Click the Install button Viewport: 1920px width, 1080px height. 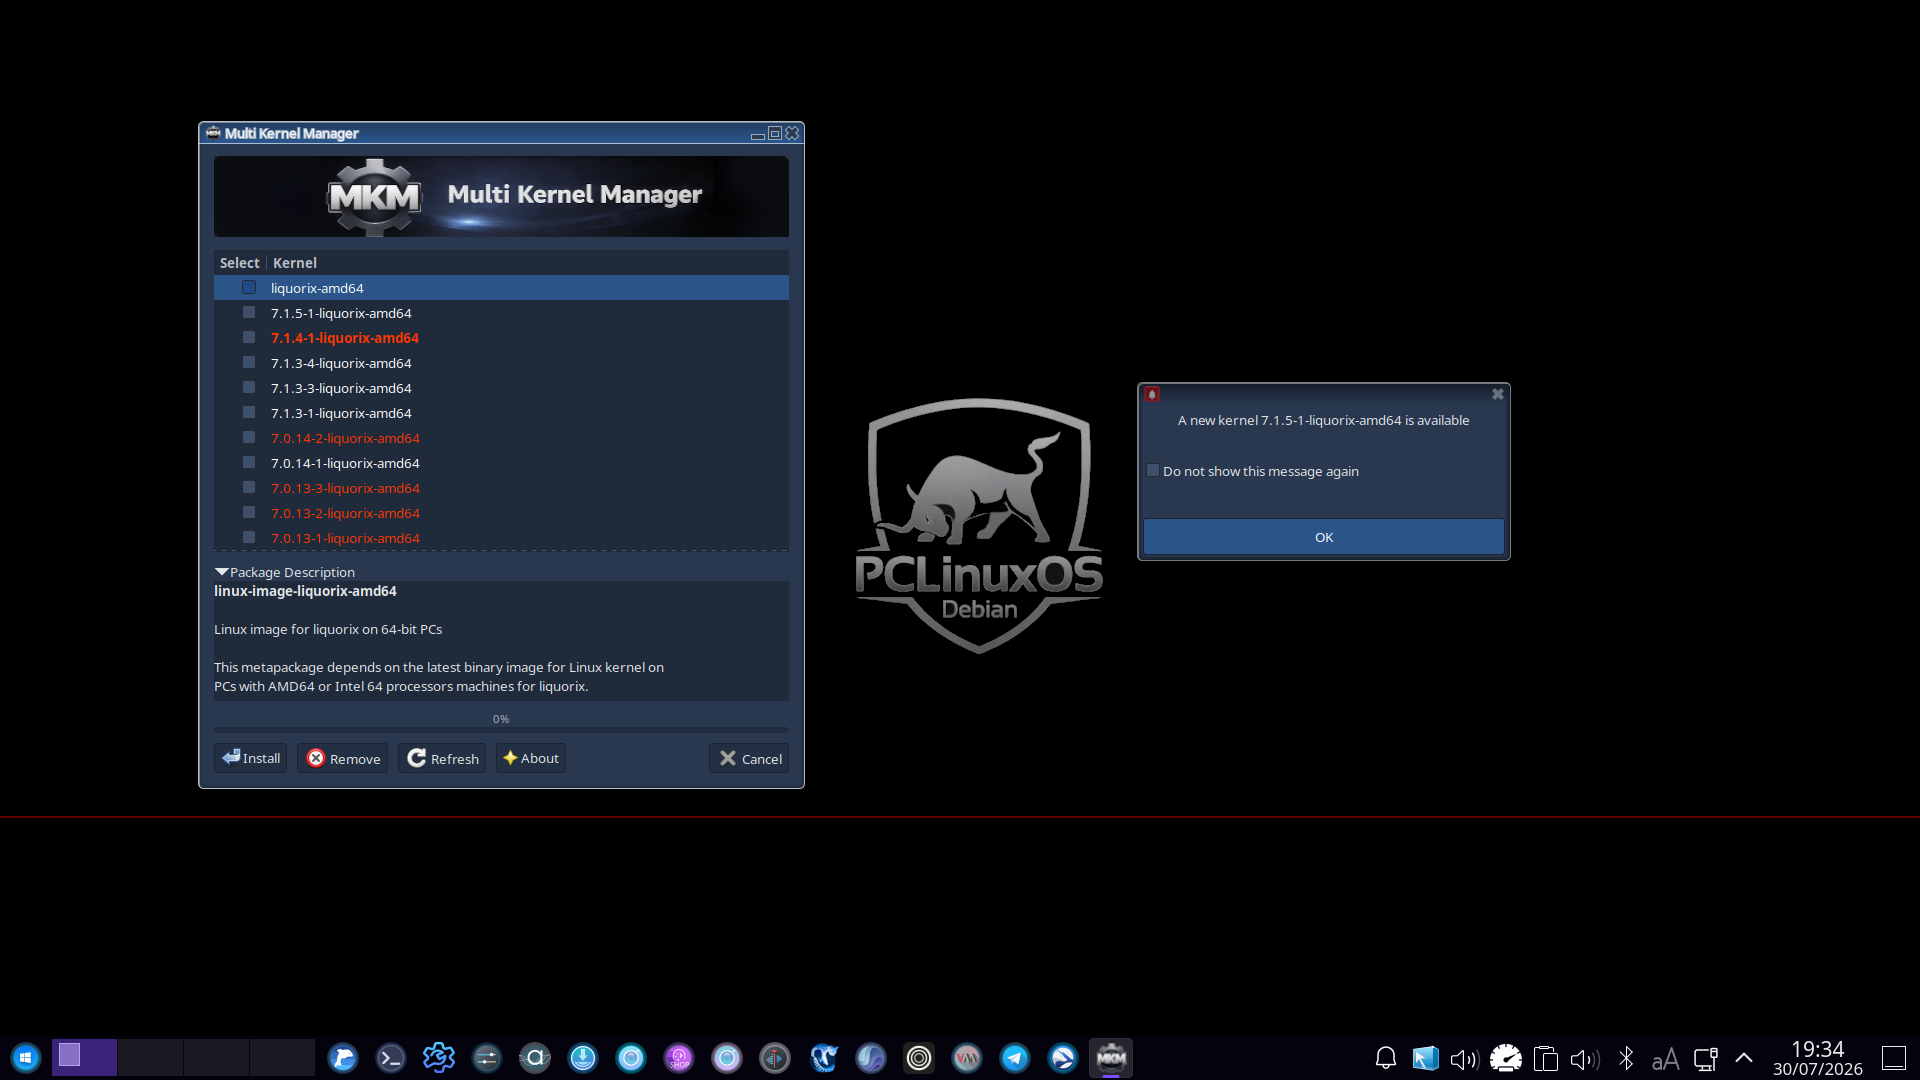point(250,758)
